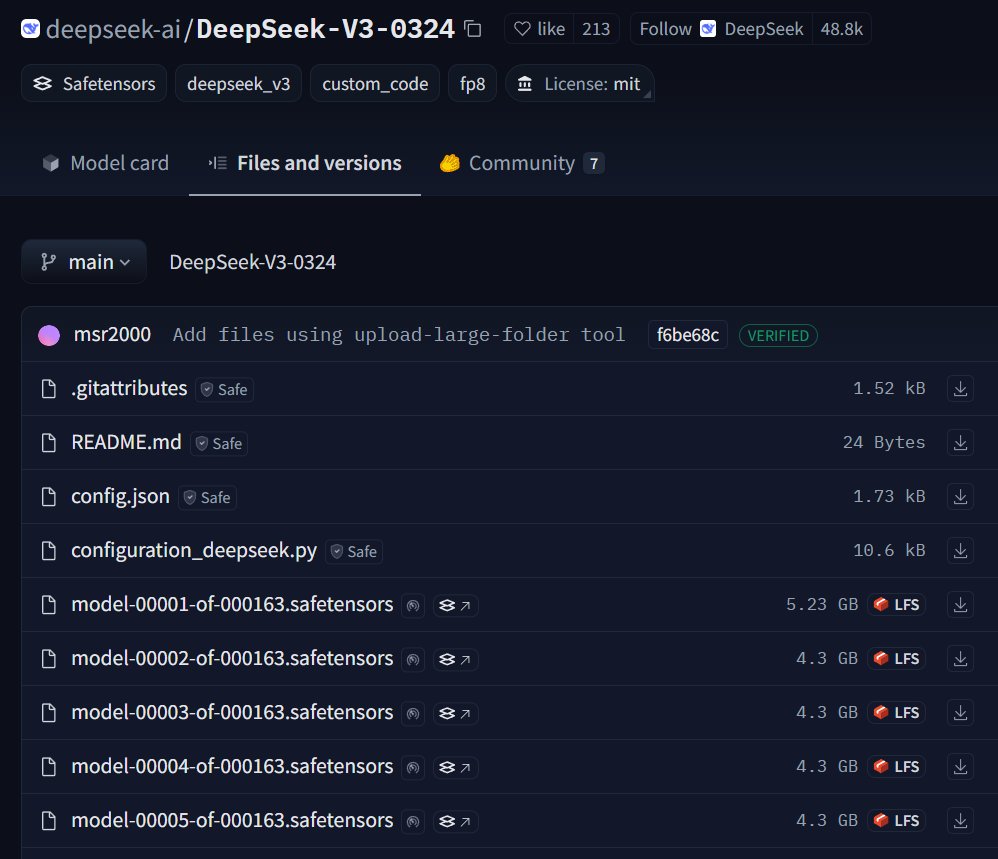Click Safe badge next to config.json
998x859 pixels.
point(207,497)
